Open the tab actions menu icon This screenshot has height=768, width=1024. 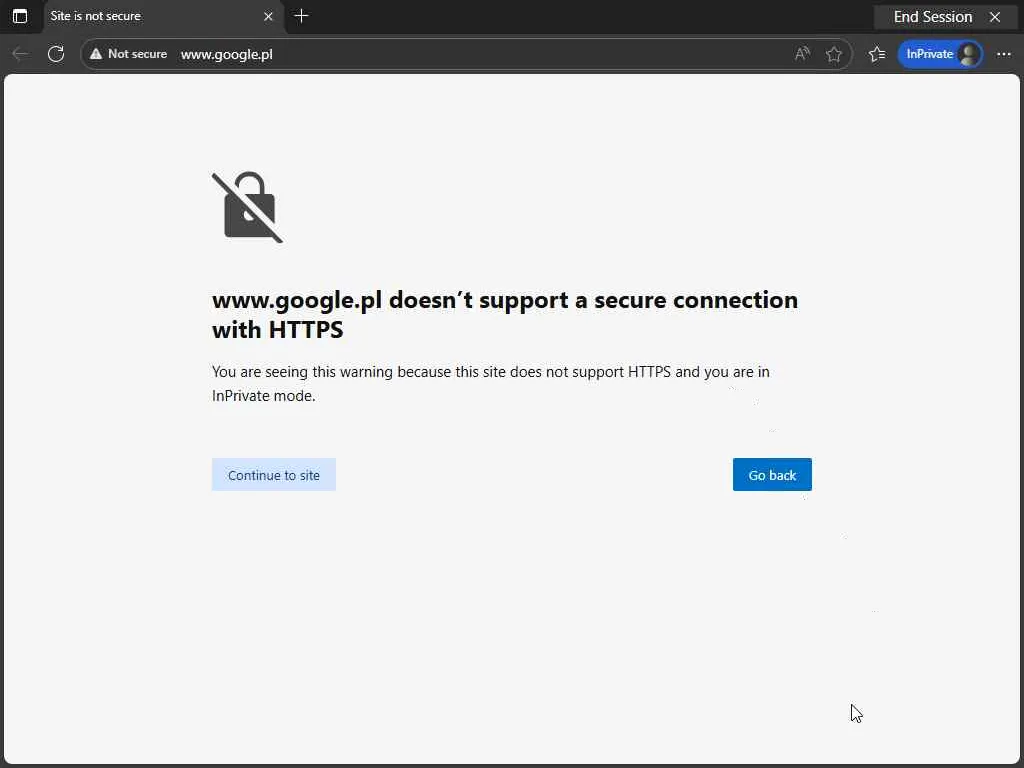click(20, 16)
